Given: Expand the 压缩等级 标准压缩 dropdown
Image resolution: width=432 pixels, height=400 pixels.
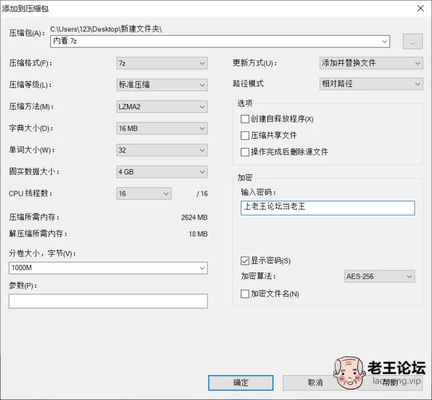Looking at the screenshot, I should (x=162, y=85).
